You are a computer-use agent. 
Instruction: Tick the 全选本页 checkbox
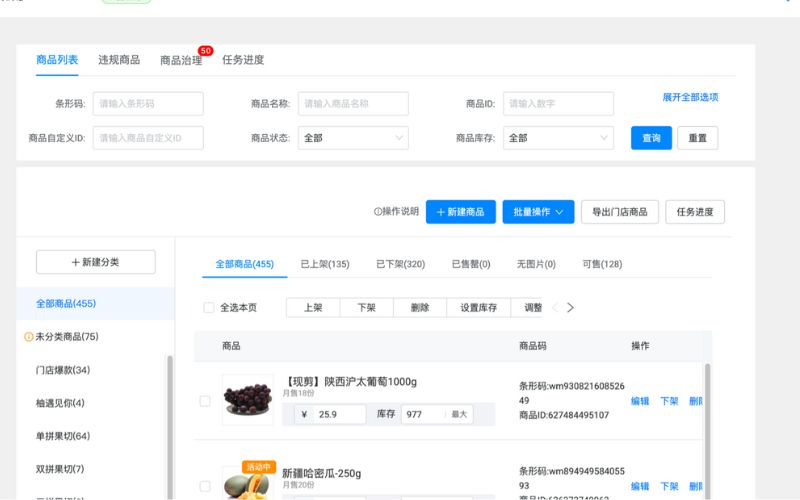point(209,308)
